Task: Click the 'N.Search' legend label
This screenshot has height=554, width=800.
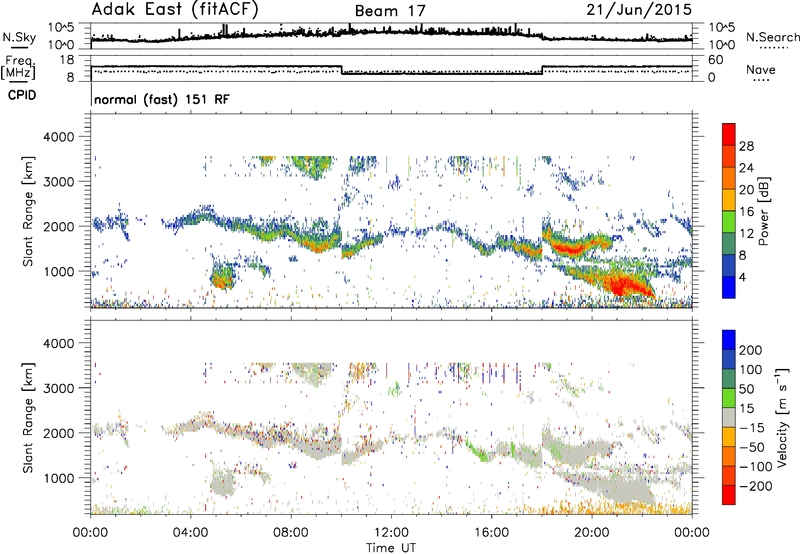Action: click(x=772, y=37)
